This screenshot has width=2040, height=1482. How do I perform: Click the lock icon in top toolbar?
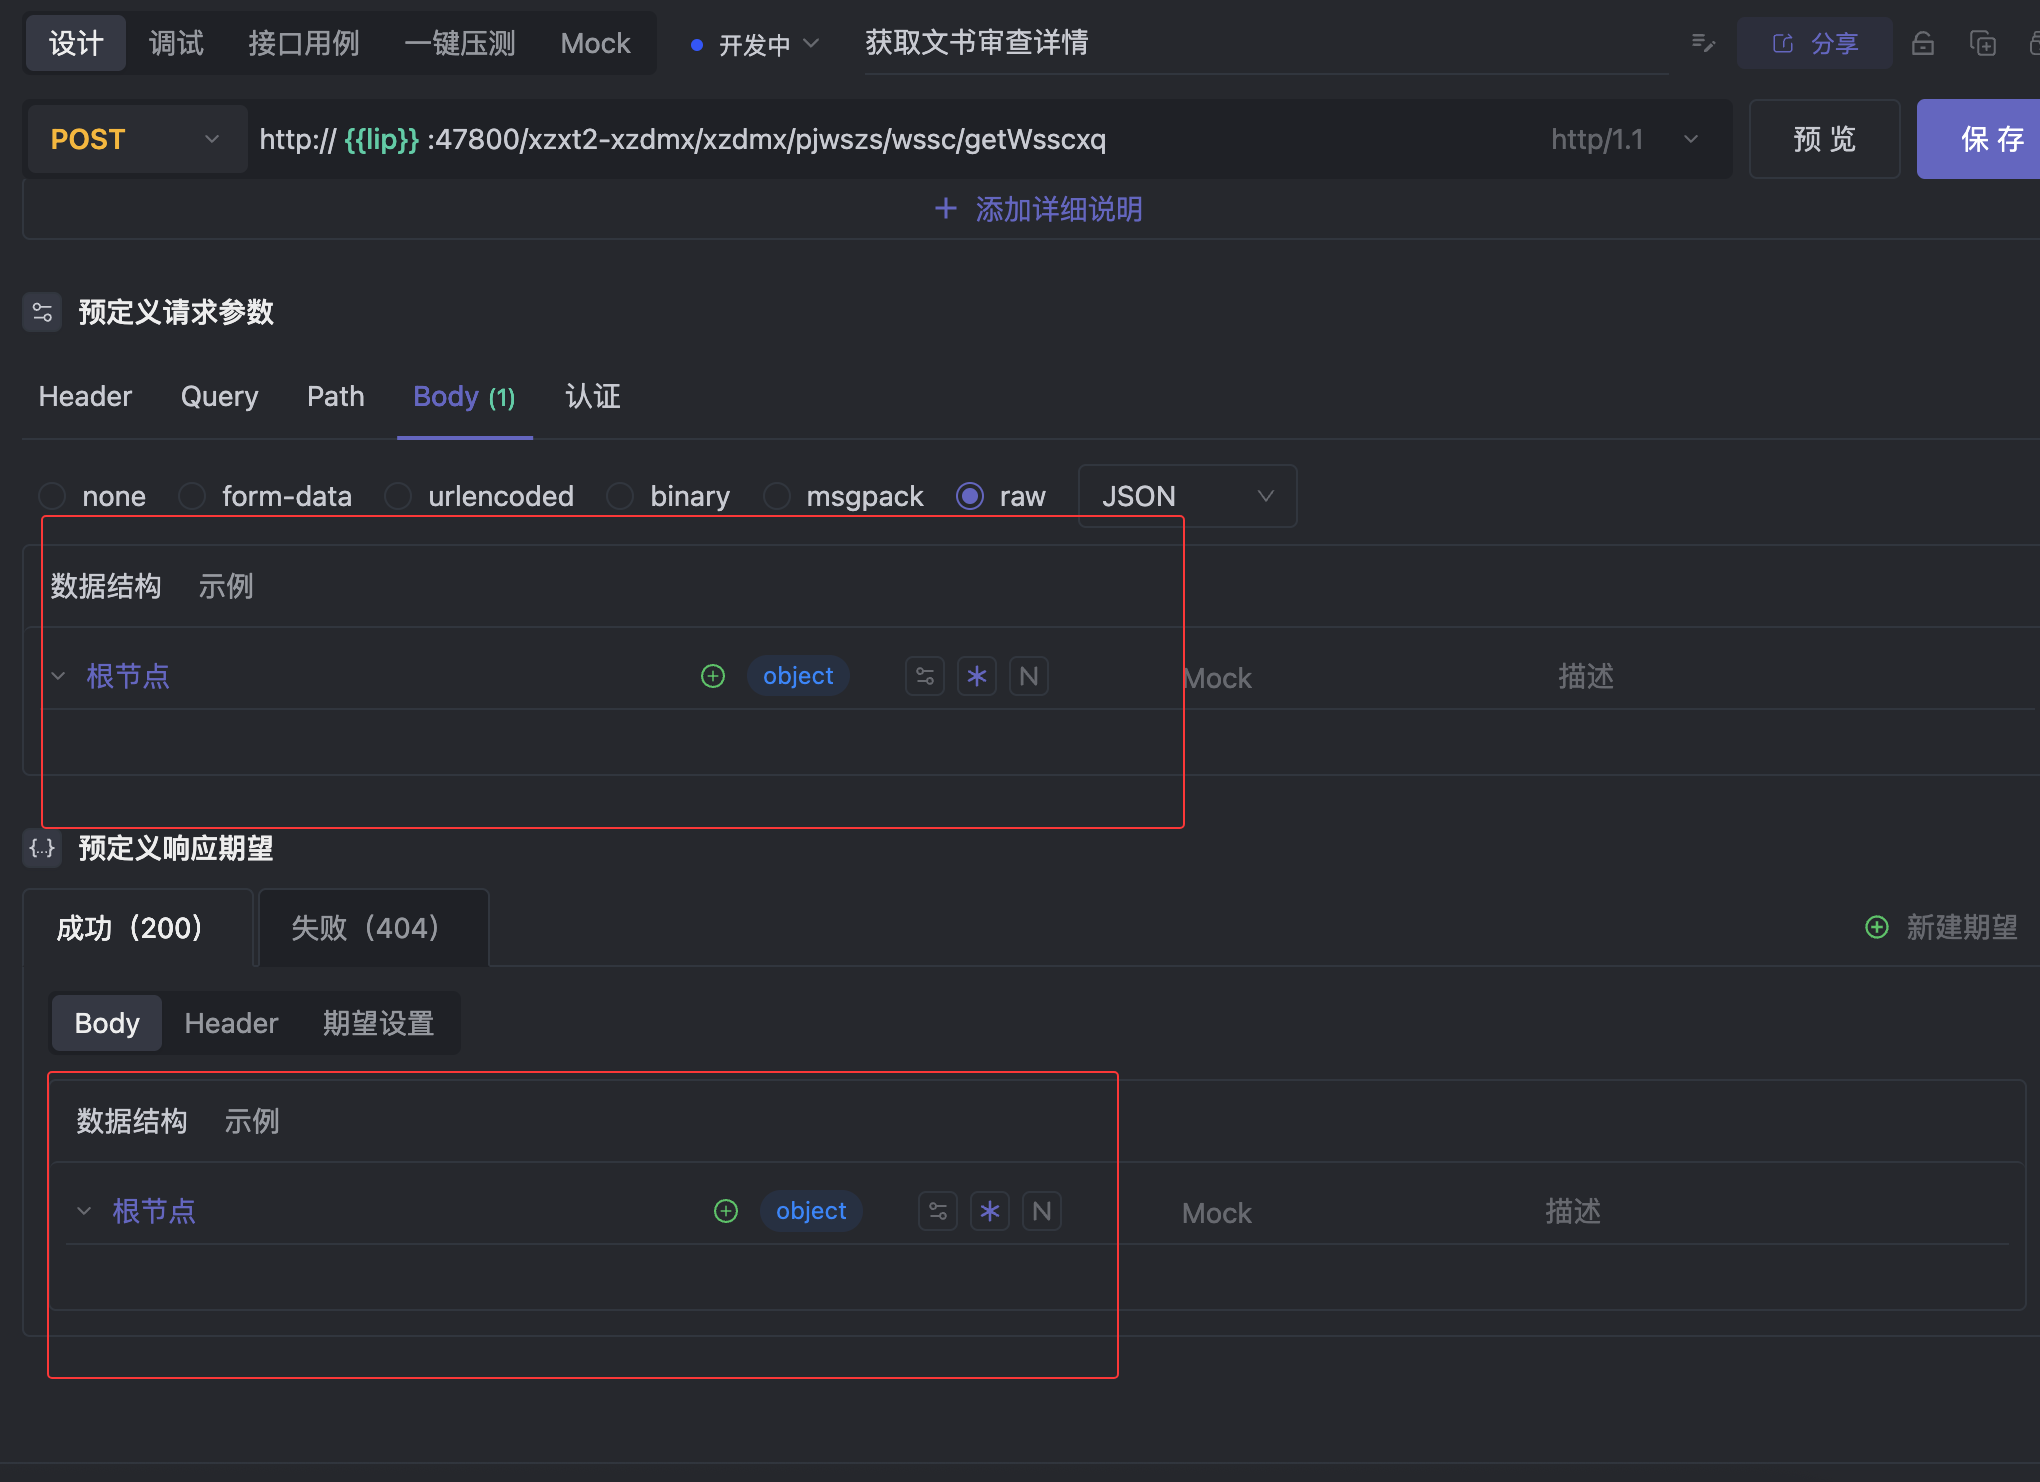1922,43
